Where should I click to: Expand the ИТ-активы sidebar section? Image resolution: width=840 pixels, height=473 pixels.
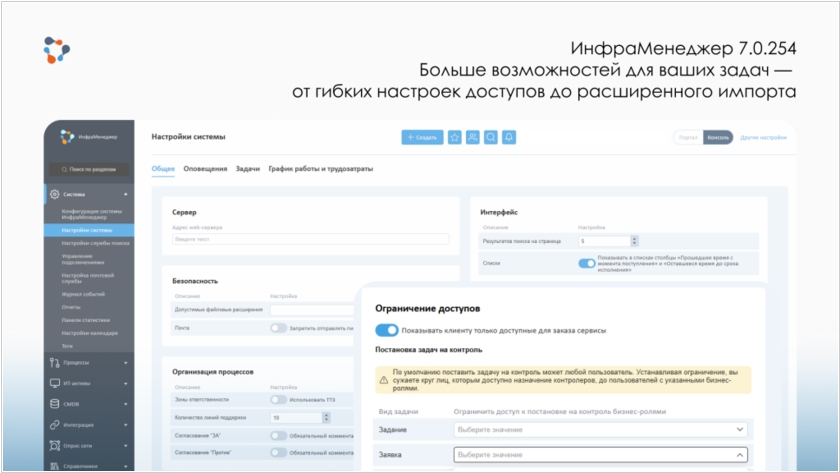coord(126,384)
